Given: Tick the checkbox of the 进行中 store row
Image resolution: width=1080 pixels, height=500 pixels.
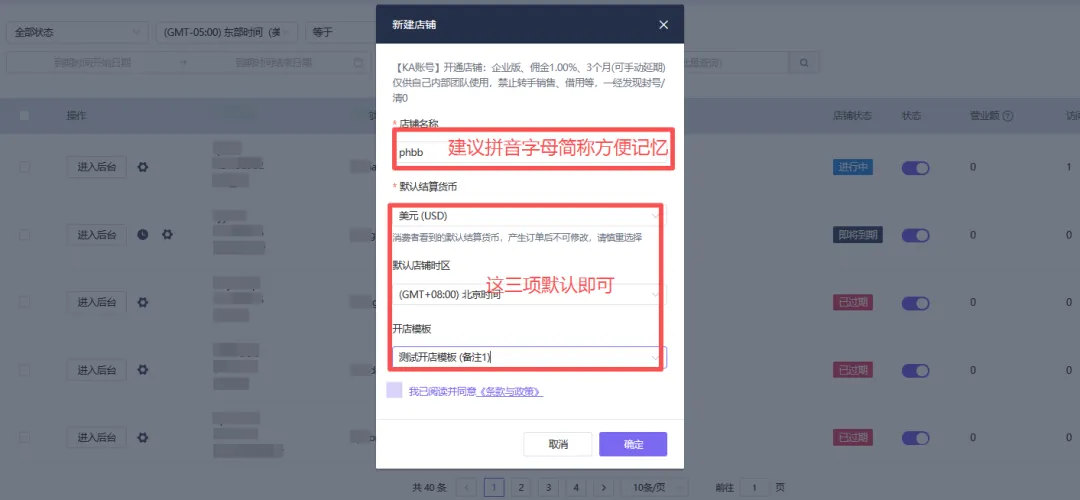Looking at the screenshot, I should pos(24,167).
